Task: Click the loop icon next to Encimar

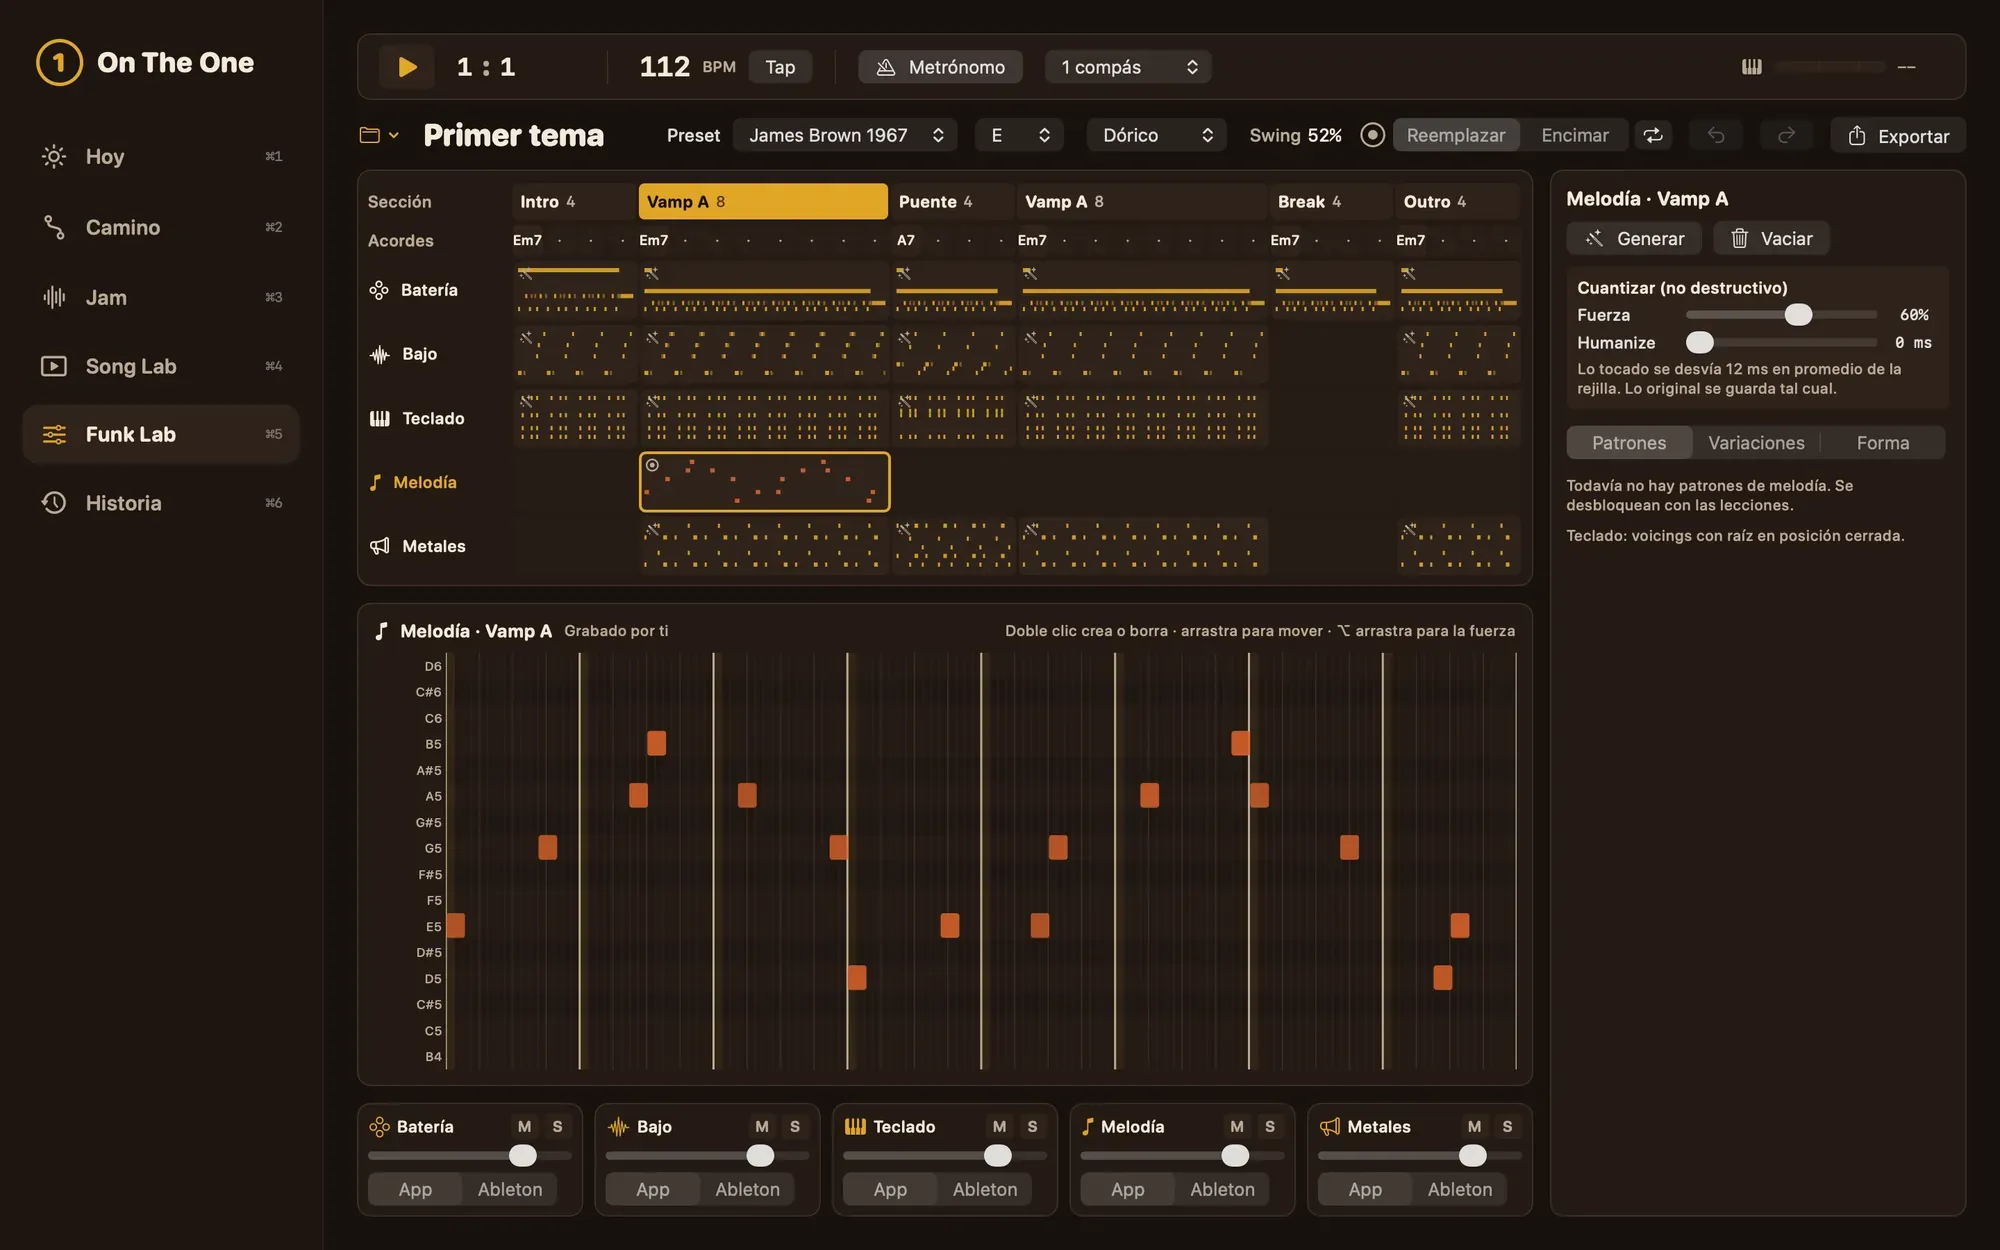Action: pos(1653,135)
